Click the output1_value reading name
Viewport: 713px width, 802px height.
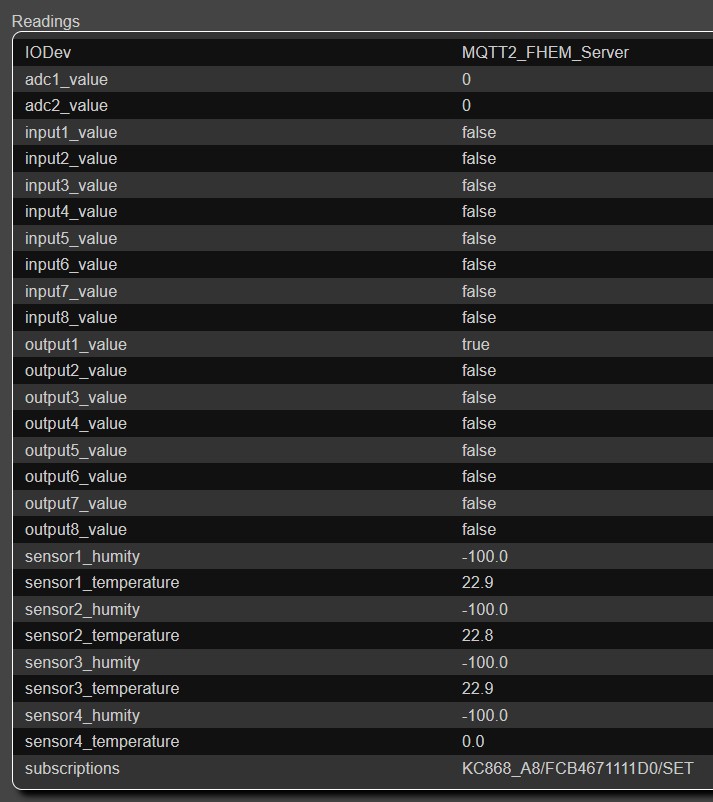coord(76,344)
